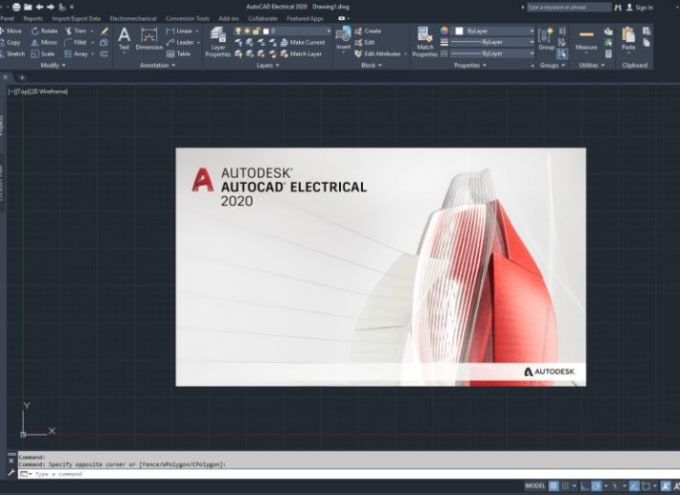Click the Text annotation tool
680x495 pixels.
tap(124, 38)
